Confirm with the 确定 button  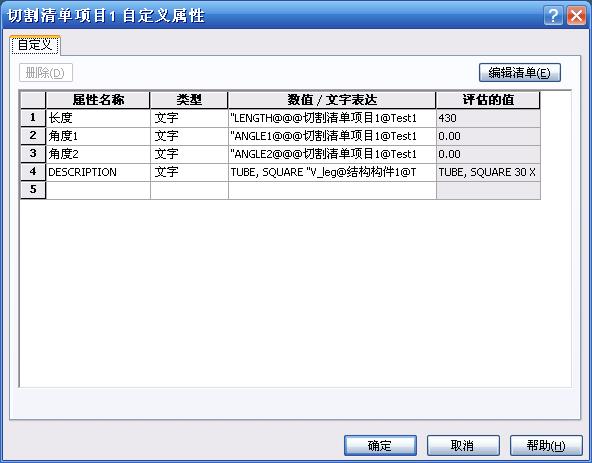click(x=380, y=446)
